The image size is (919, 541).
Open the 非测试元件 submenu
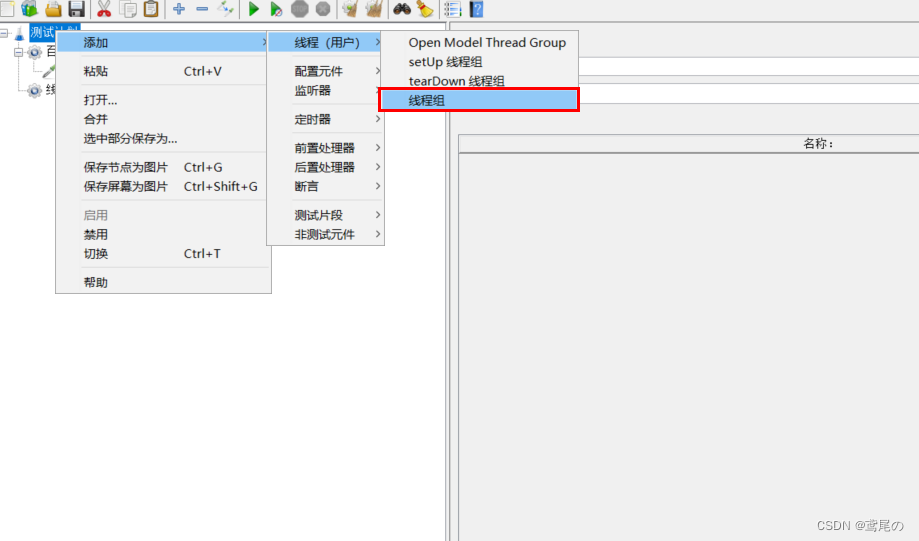pyautogui.click(x=325, y=234)
